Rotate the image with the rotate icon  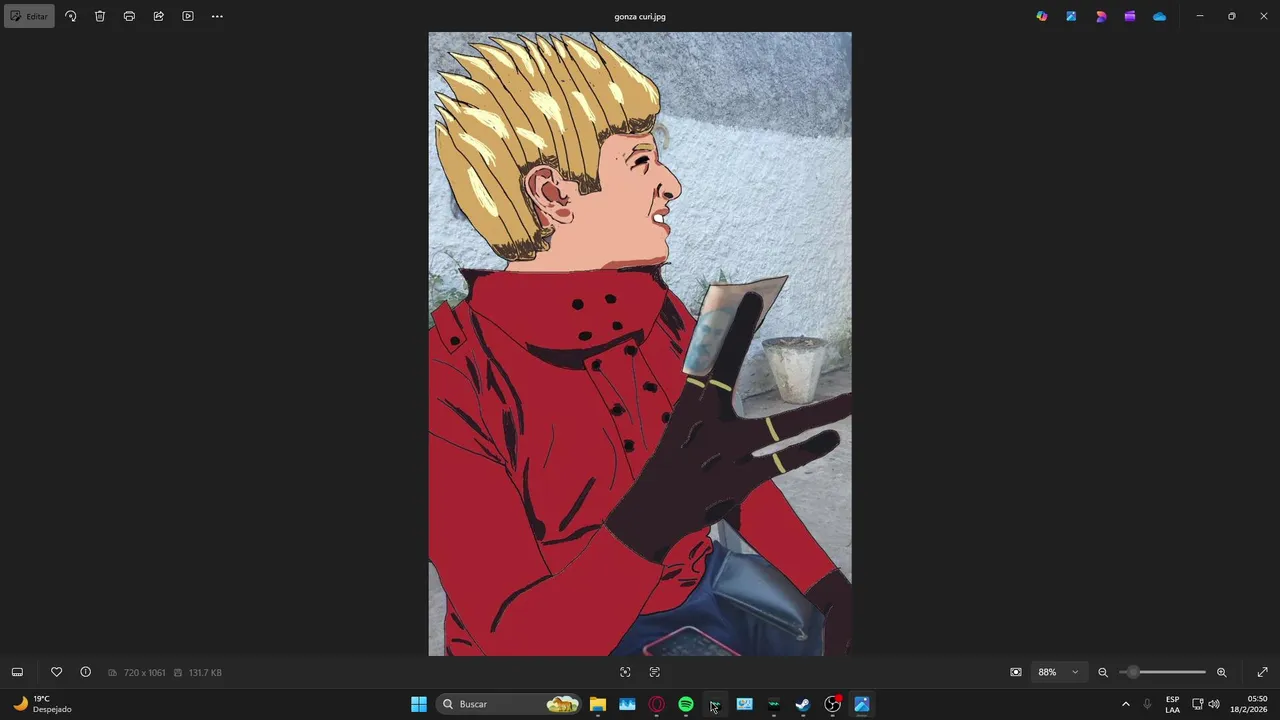[x=70, y=16]
